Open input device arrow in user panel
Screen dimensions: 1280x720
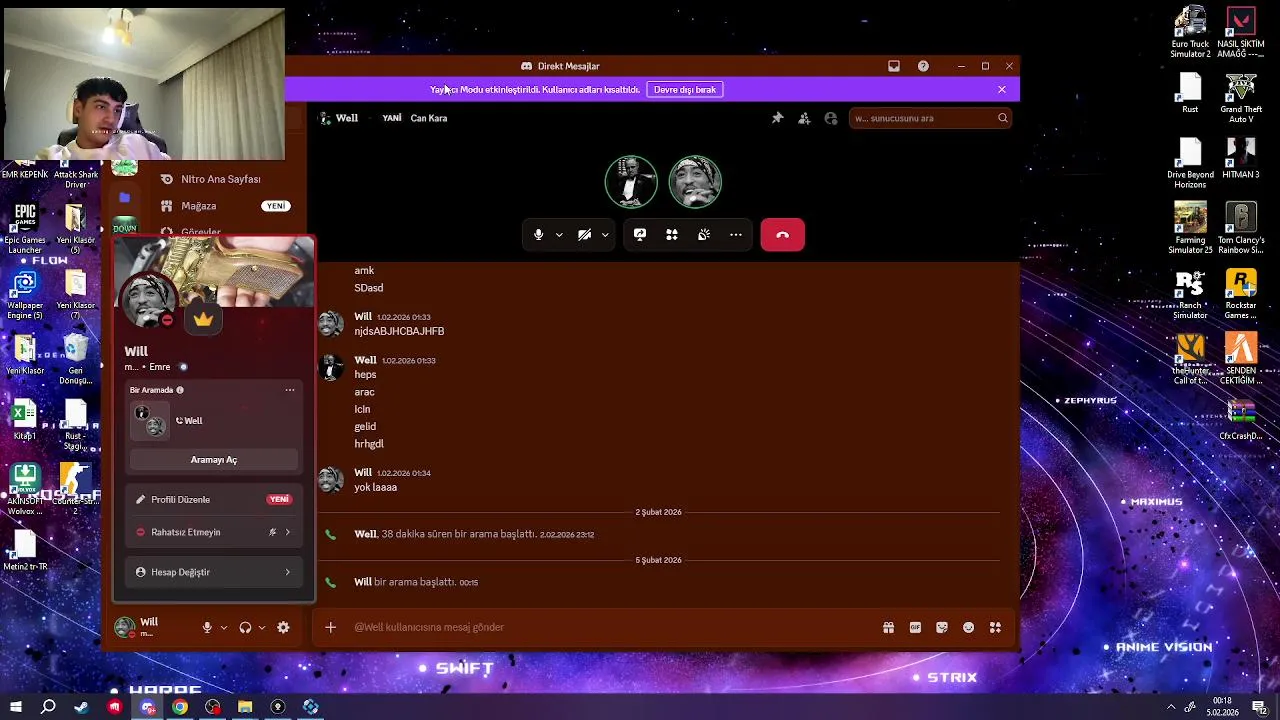click(x=223, y=627)
